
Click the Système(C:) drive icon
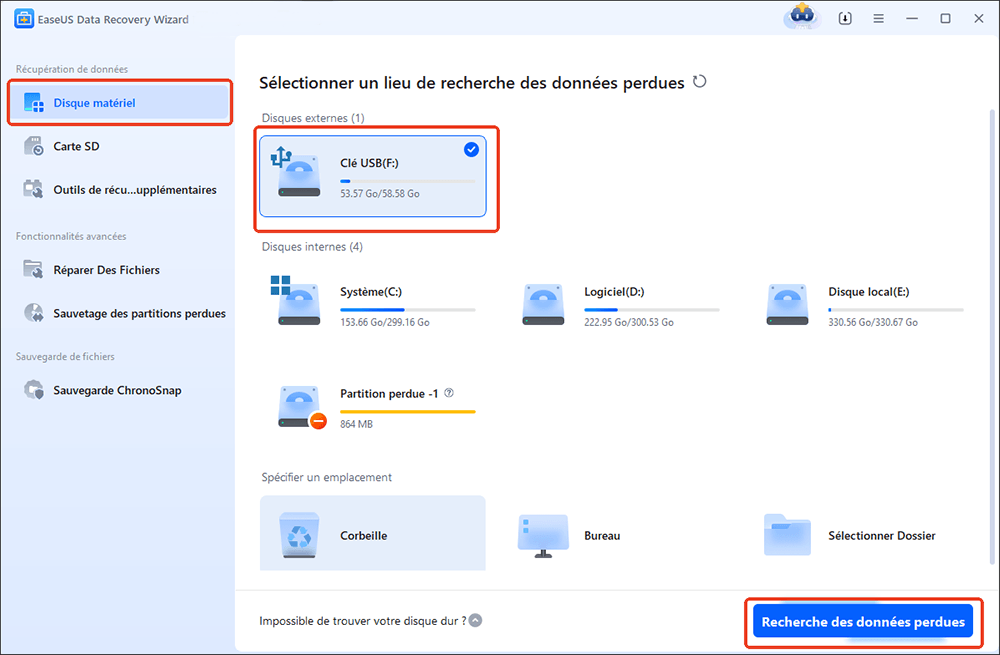click(x=297, y=300)
